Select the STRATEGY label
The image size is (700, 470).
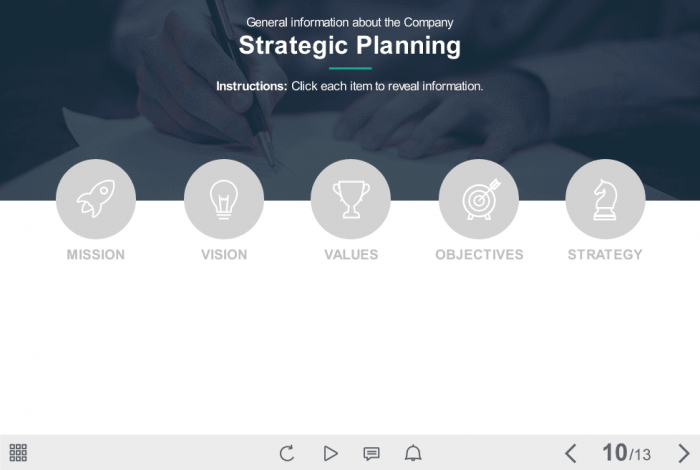click(x=605, y=255)
